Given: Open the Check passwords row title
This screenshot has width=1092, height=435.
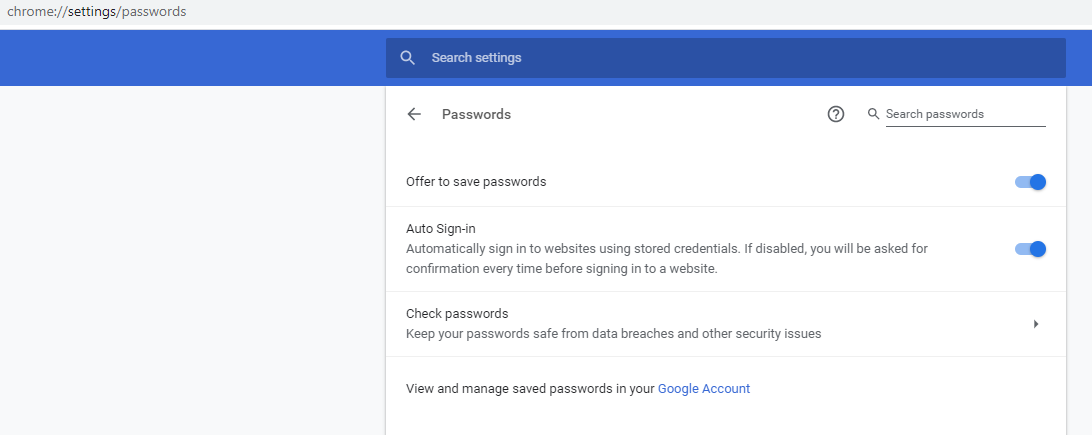Looking at the screenshot, I should pyautogui.click(x=457, y=313).
